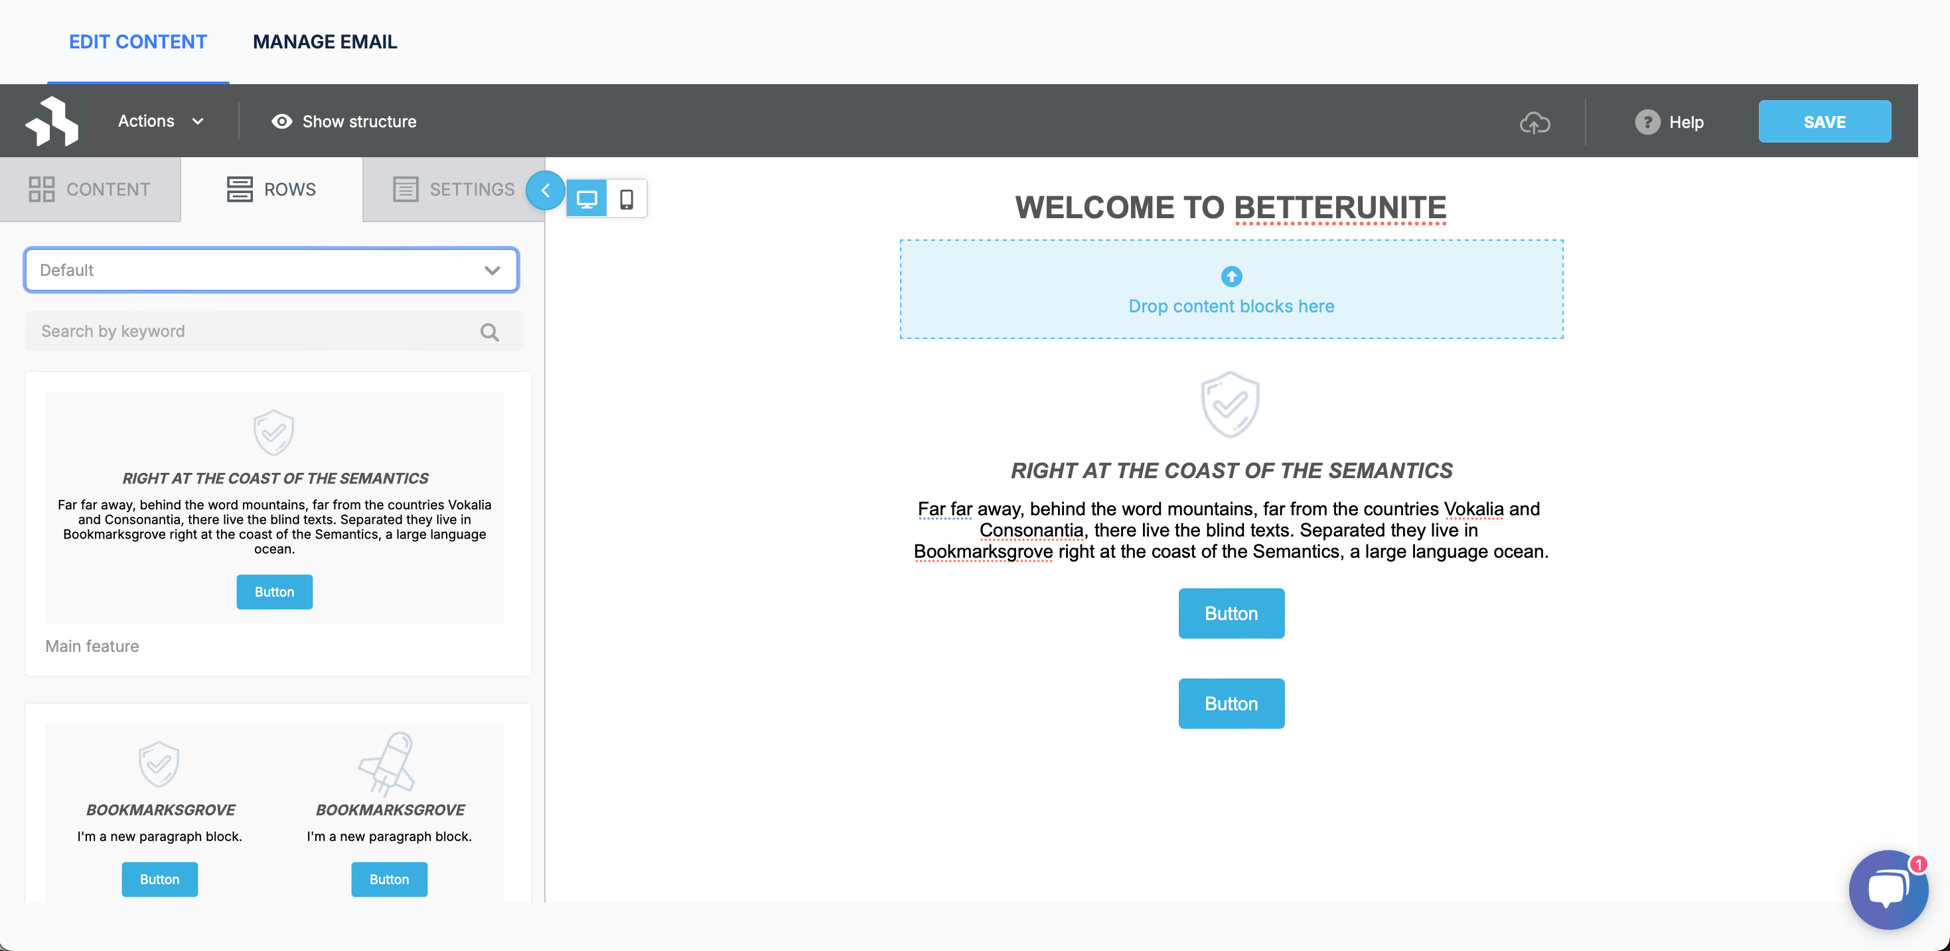Viewport: 1950px width, 951px height.
Task: Select the Far far away paragraph in canvas
Action: click(1231, 530)
